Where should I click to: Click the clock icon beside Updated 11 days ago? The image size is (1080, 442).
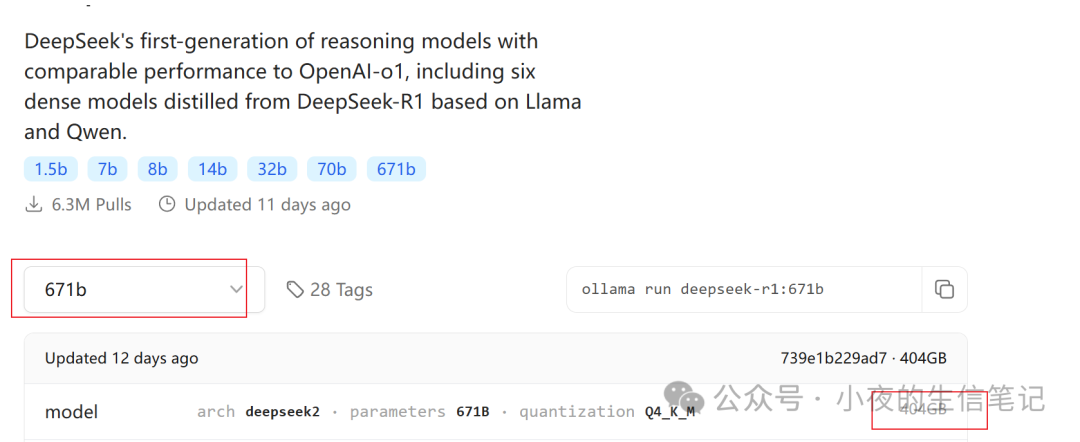coord(167,204)
